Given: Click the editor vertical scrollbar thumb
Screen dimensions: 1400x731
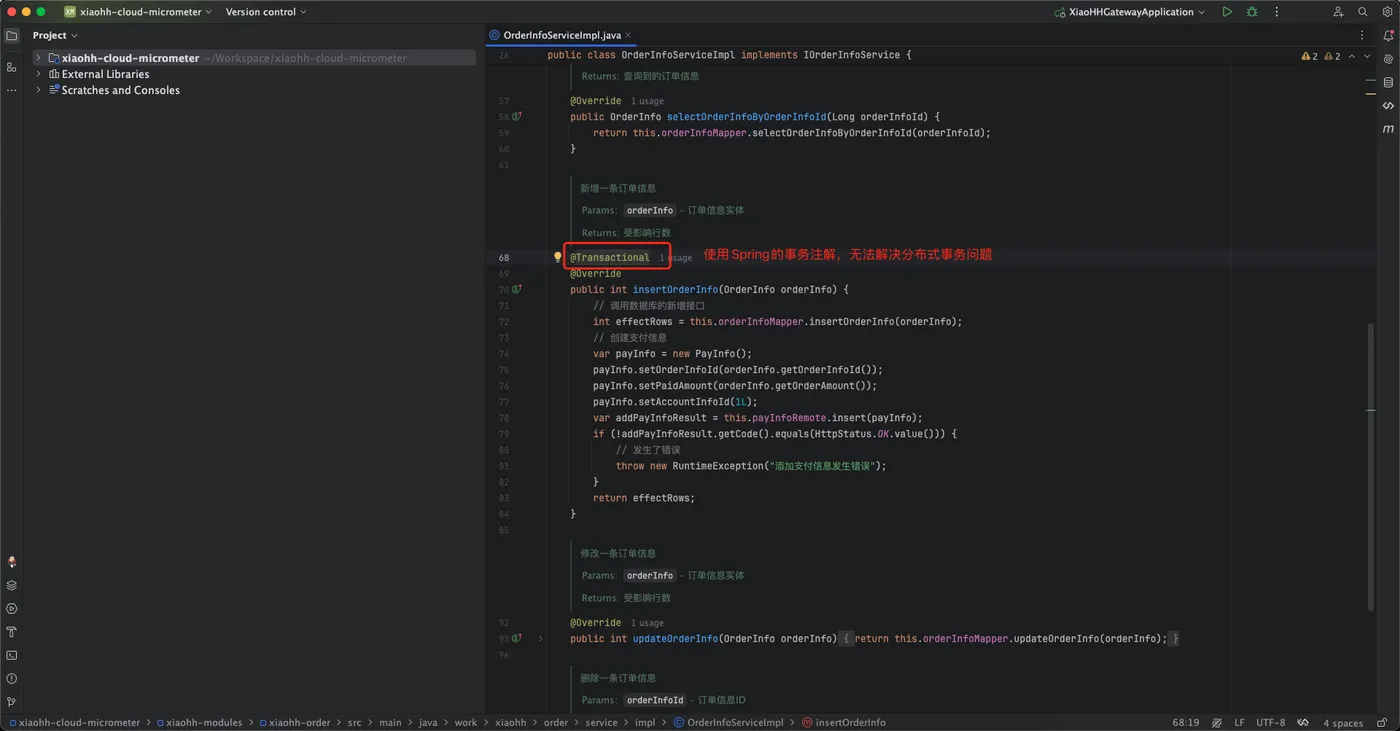Looking at the screenshot, I should point(1370,467).
